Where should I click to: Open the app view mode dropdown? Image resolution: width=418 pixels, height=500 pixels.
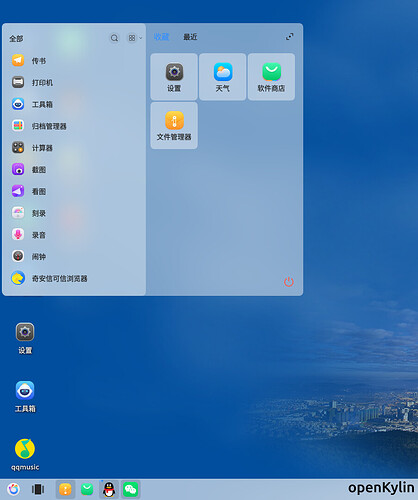tap(135, 38)
